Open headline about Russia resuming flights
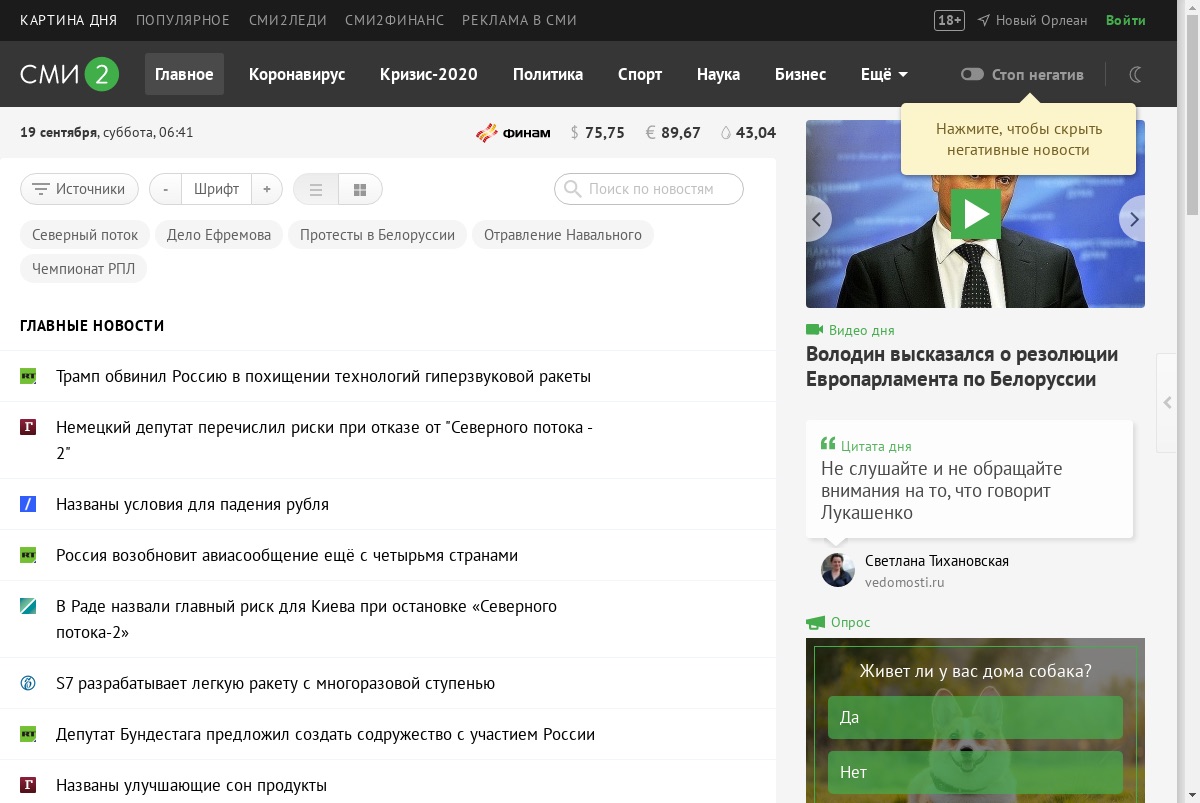The image size is (1200, 803). 287,555
